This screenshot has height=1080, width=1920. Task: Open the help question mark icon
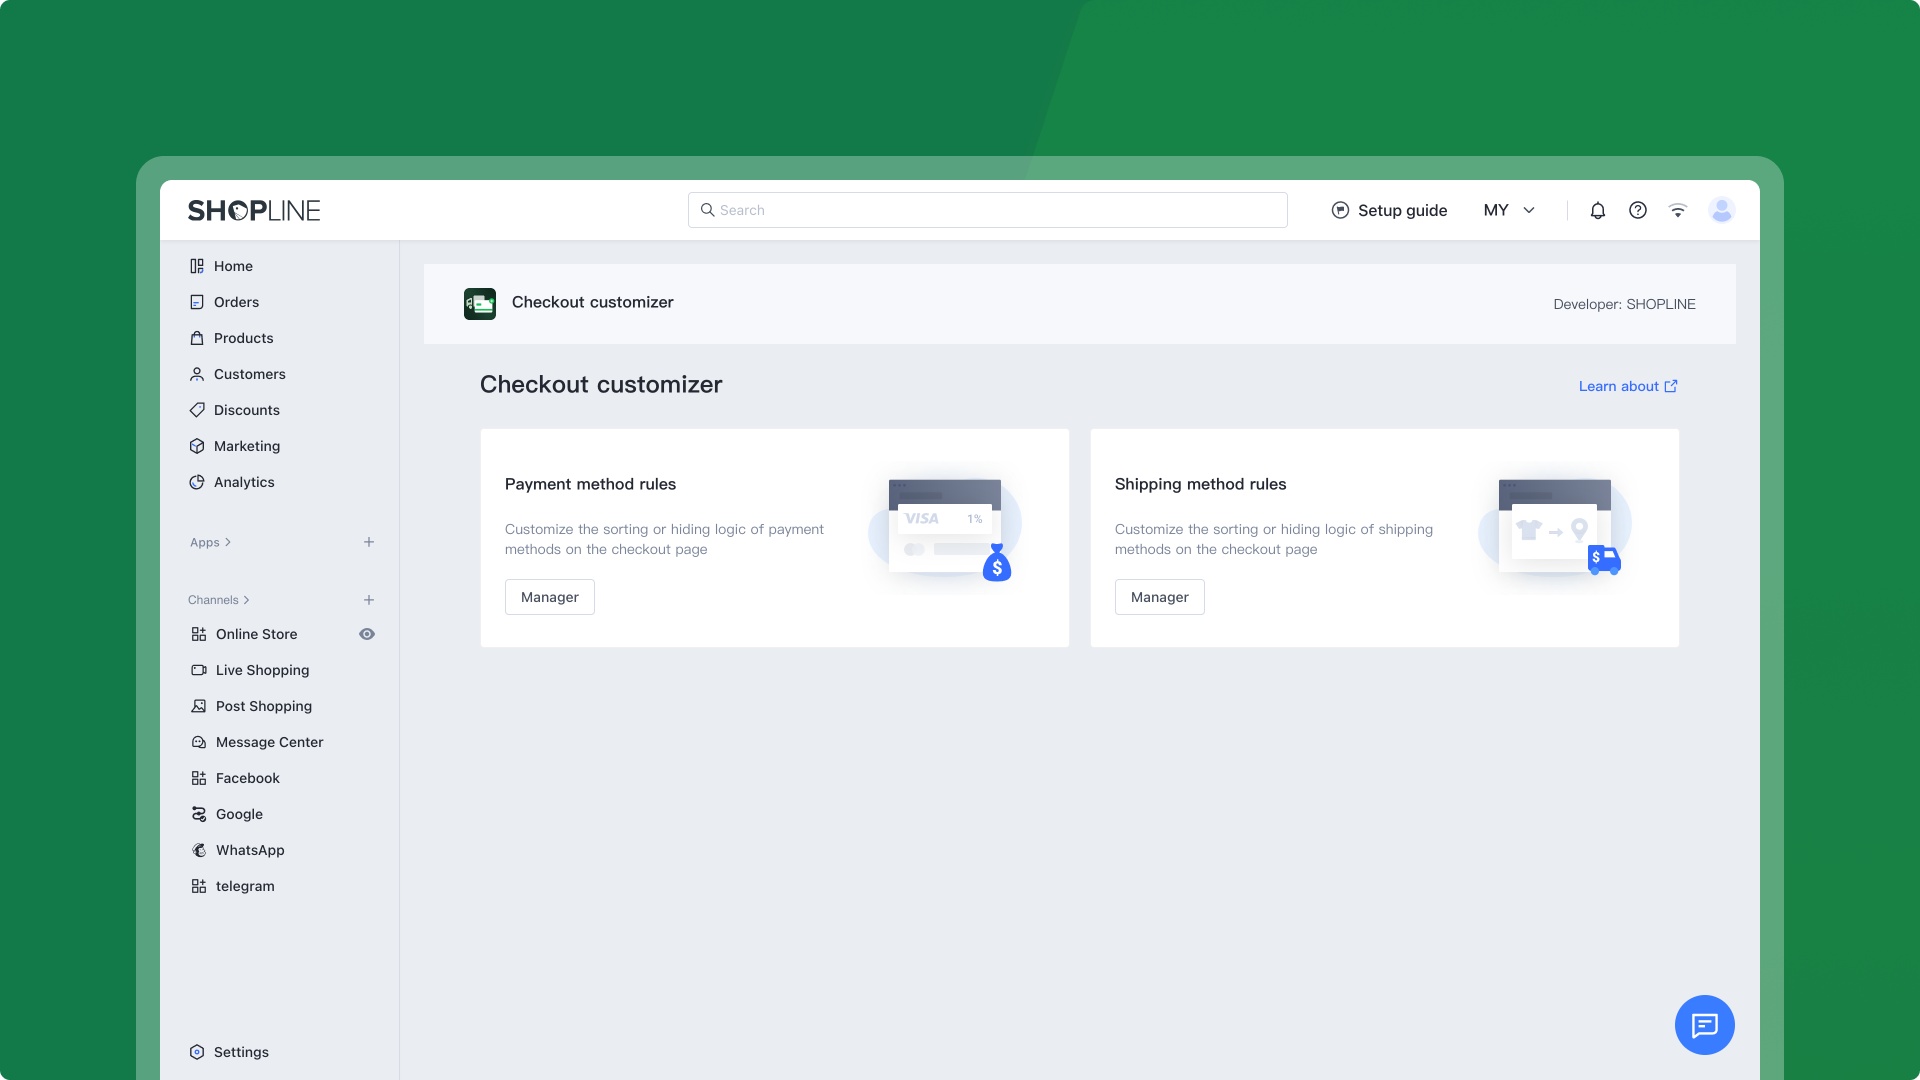coord(1638,210)
